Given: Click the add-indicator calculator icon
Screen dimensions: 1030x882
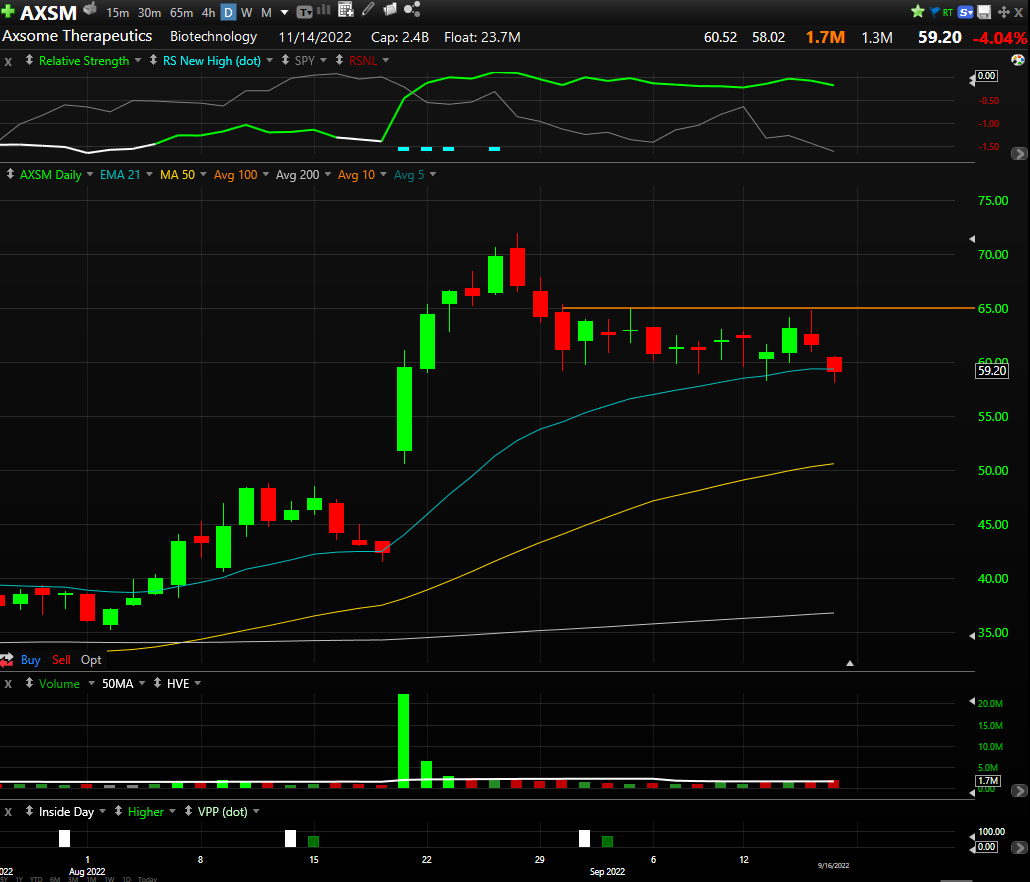Looking at the screenshot, I should (346, 9).
